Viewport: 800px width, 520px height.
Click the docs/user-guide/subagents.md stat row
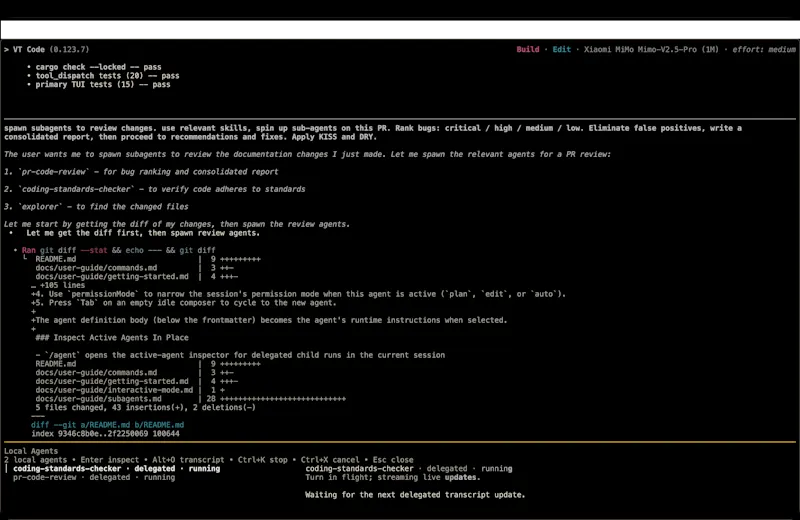(x=190, y=399)
